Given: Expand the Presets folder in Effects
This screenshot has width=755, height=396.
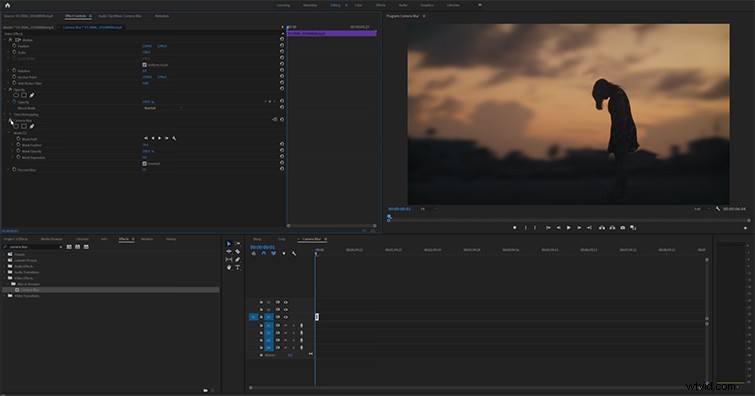Looking at the screenshot, I should click(x=5, y=254).
